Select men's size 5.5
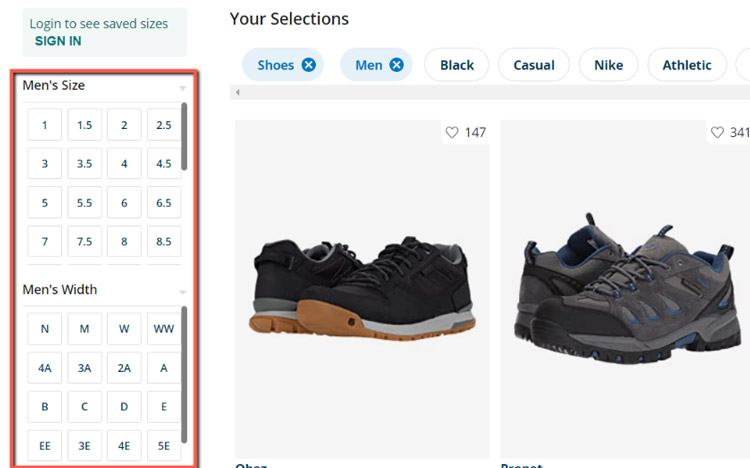Image resolution: width=750 pixels, height=468 pixels. (85, 203)
